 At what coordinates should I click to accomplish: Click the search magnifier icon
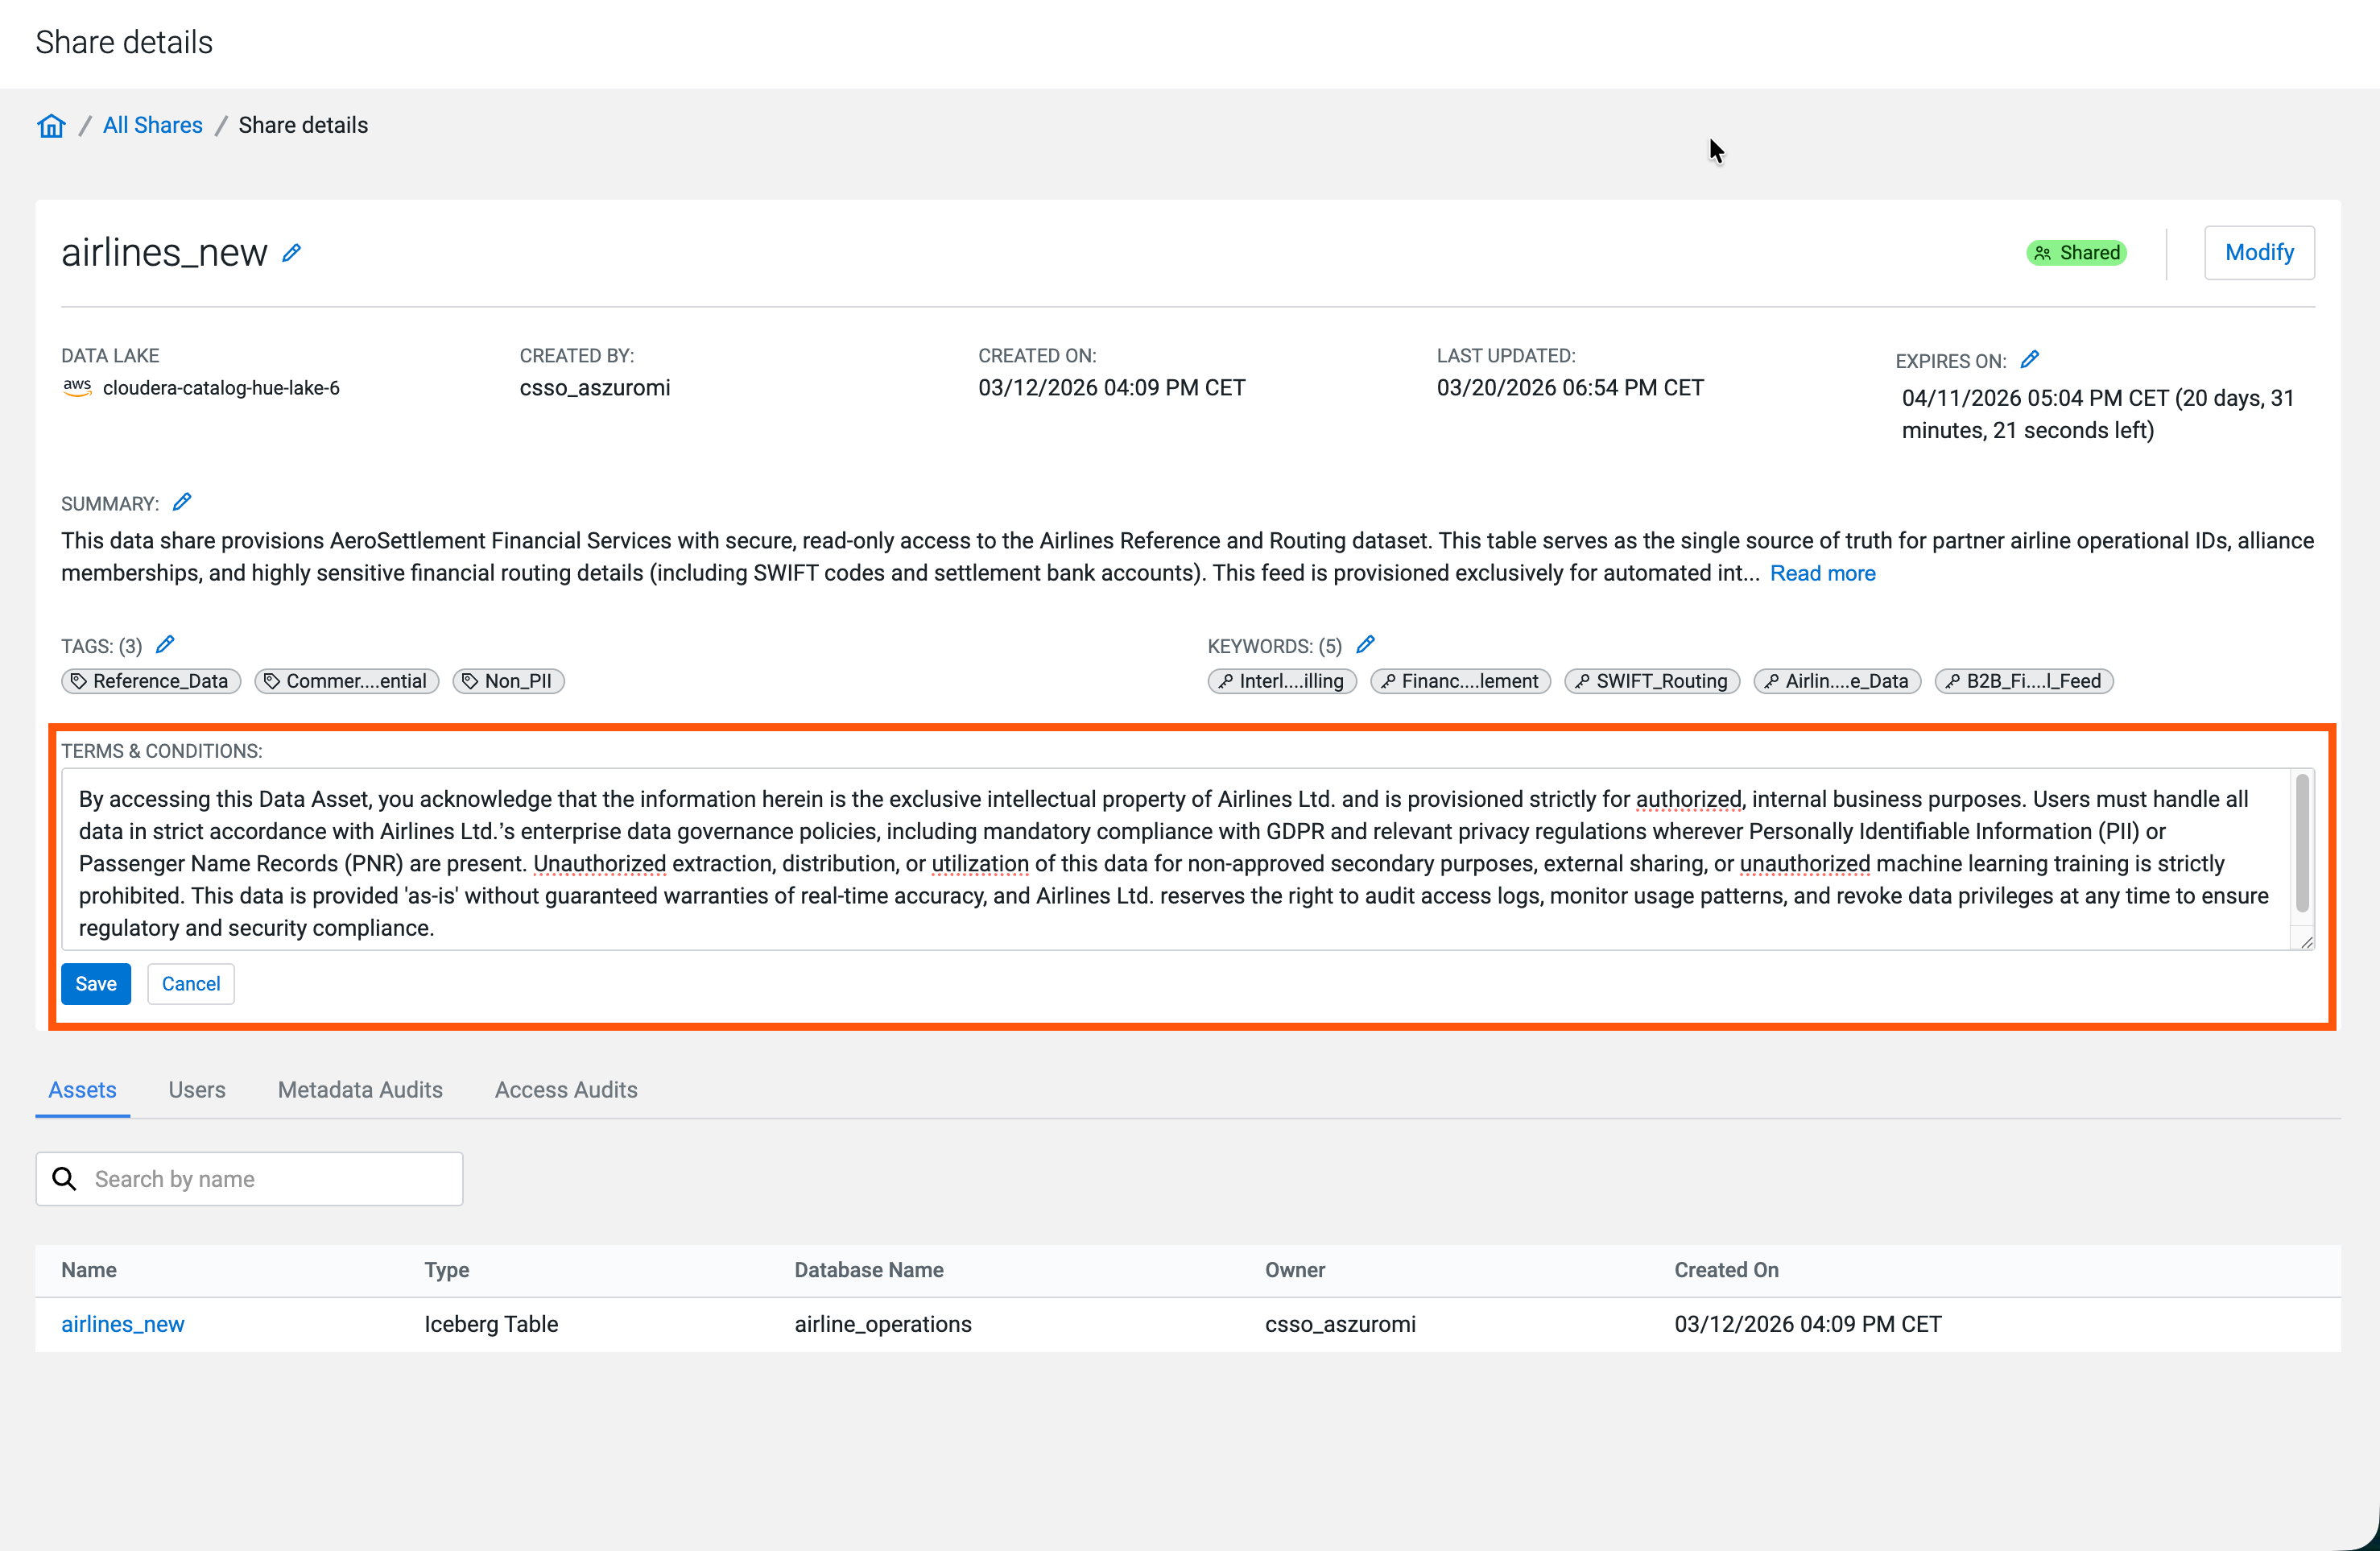click(65, 1179)
